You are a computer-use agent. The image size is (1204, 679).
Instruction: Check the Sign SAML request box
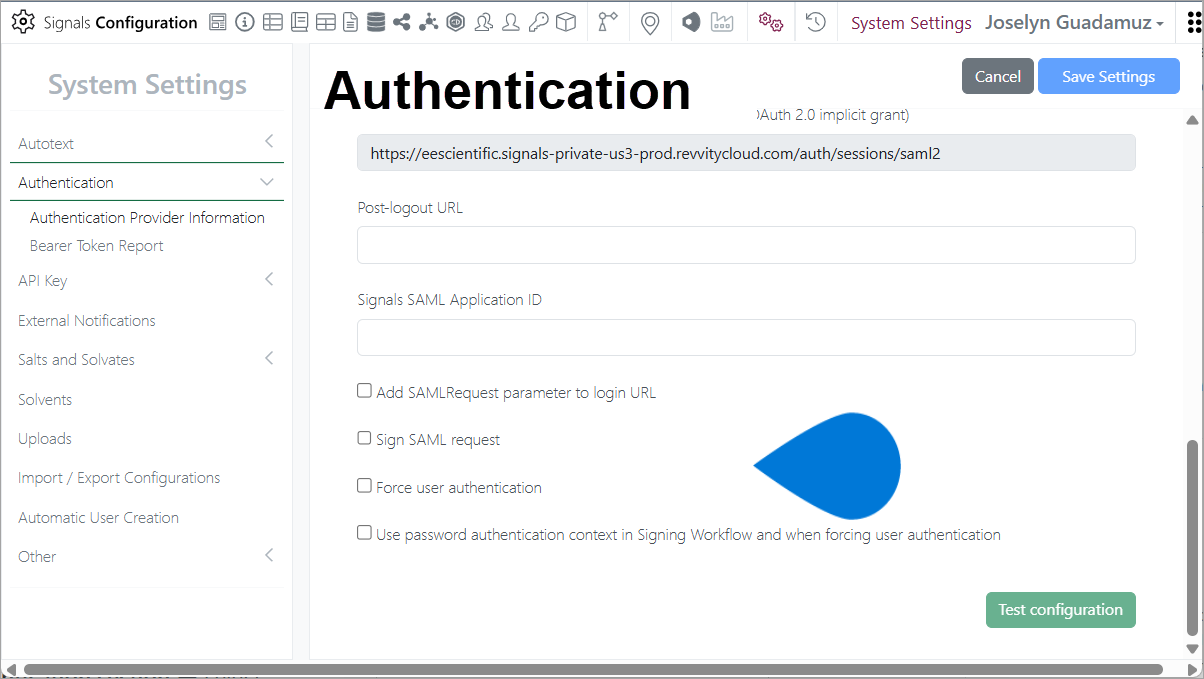(x=365, y=438)
